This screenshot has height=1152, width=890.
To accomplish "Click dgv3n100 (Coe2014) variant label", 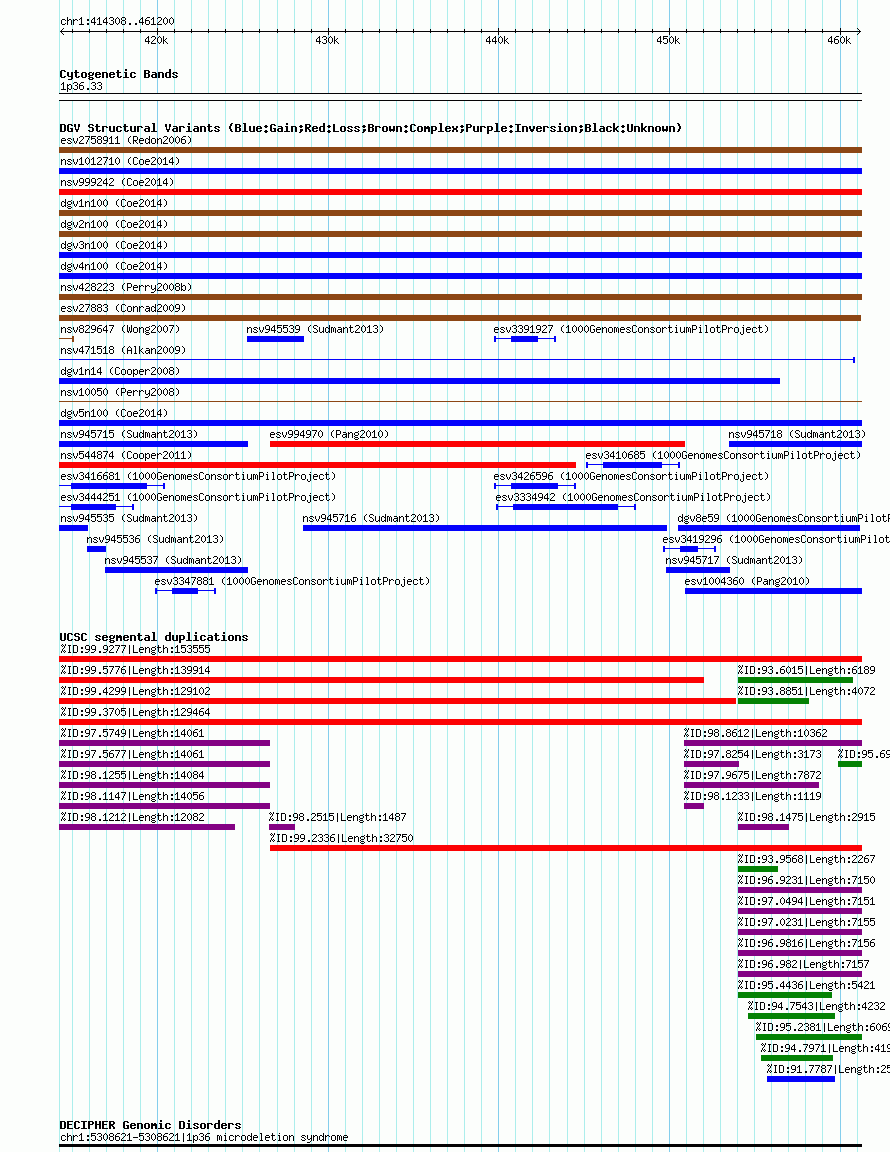I will pyautogui.click(x=114, y=245).
